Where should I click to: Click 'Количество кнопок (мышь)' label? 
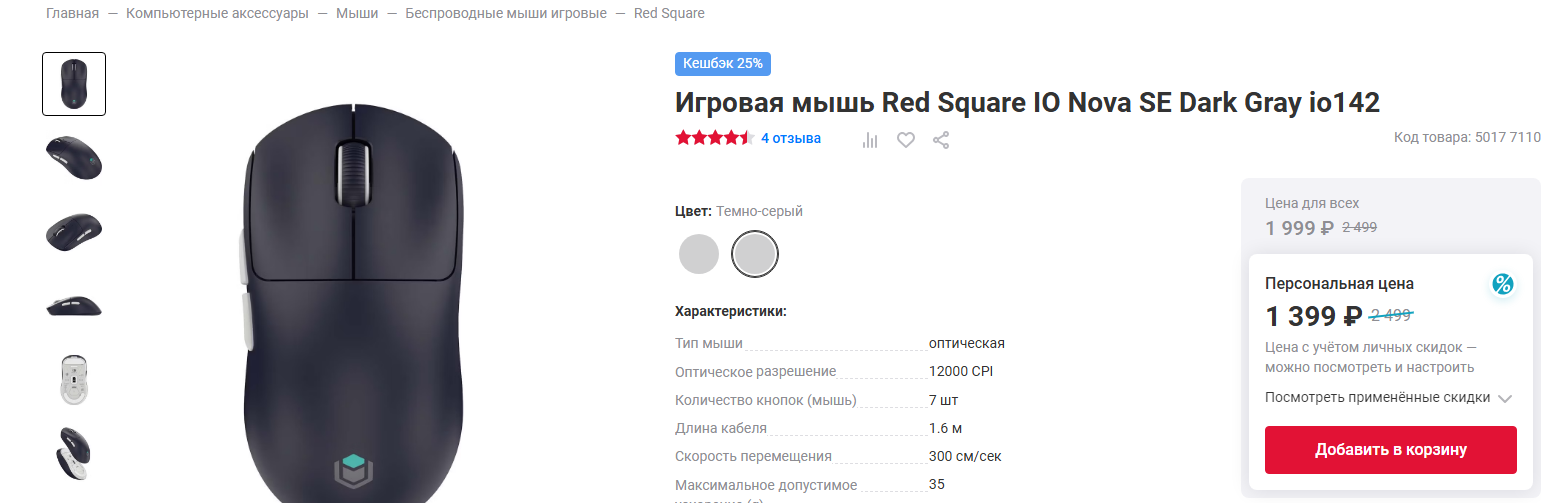[x=766, y=400]
